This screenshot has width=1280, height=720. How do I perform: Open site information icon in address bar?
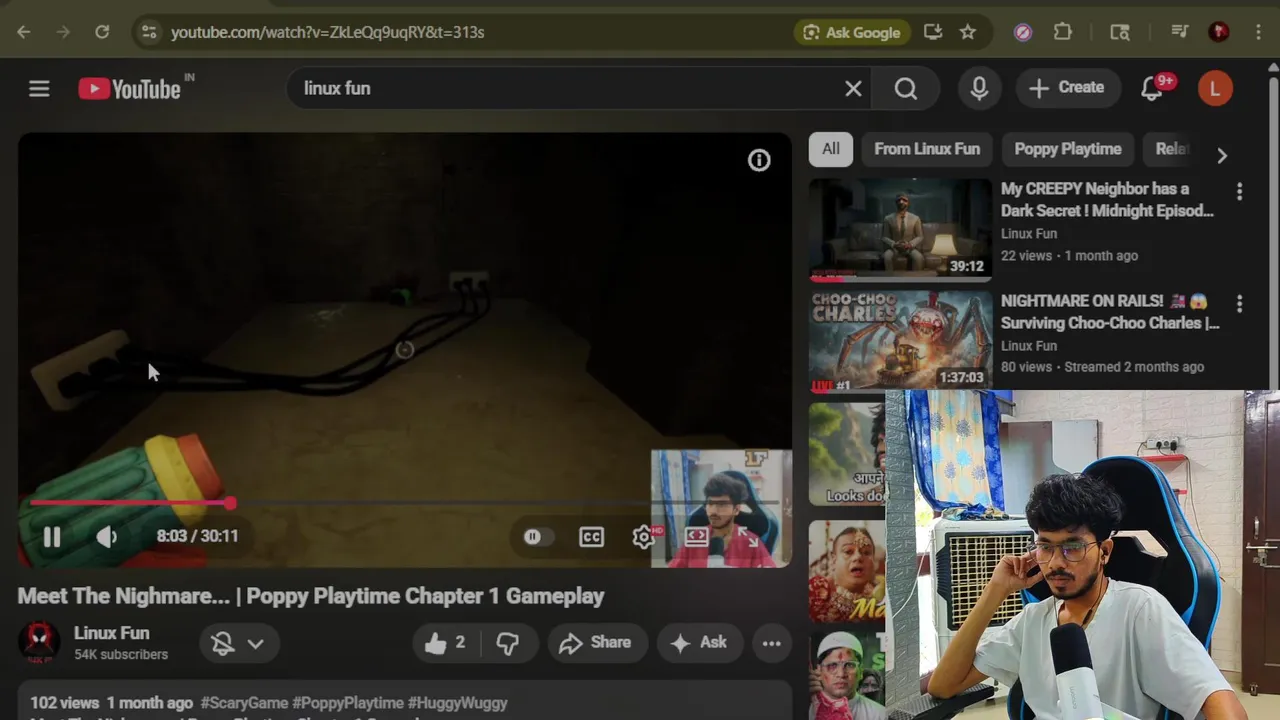(149, 32)
